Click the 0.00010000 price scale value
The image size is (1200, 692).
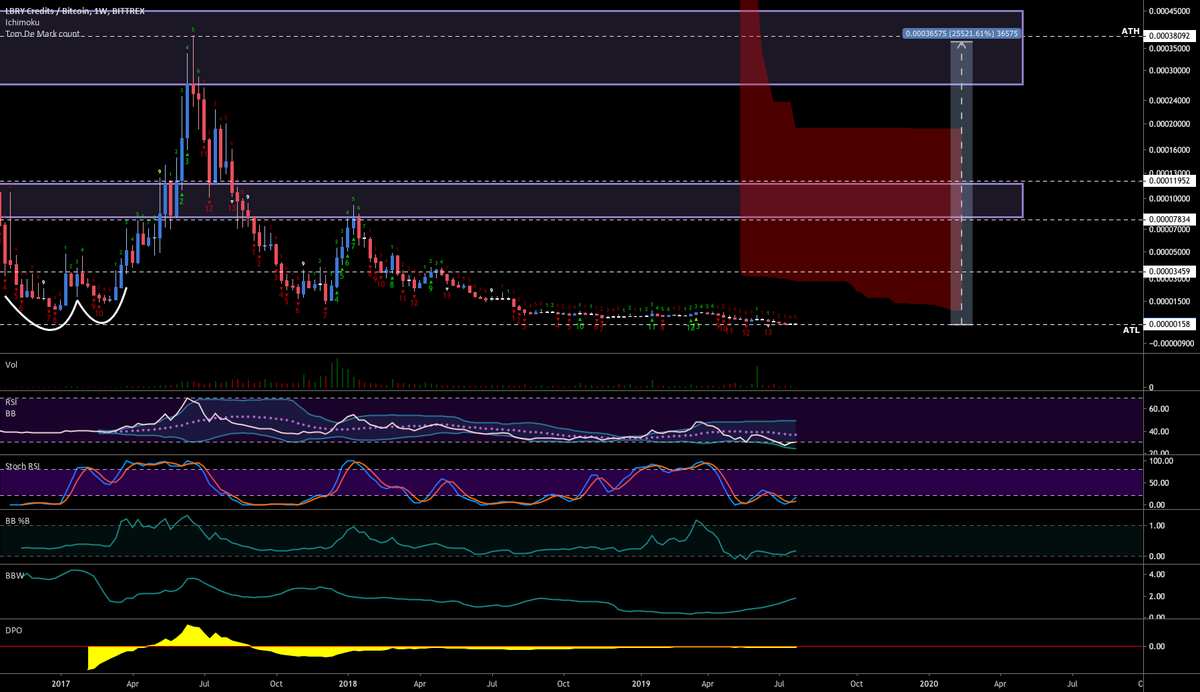(1170, 197)
